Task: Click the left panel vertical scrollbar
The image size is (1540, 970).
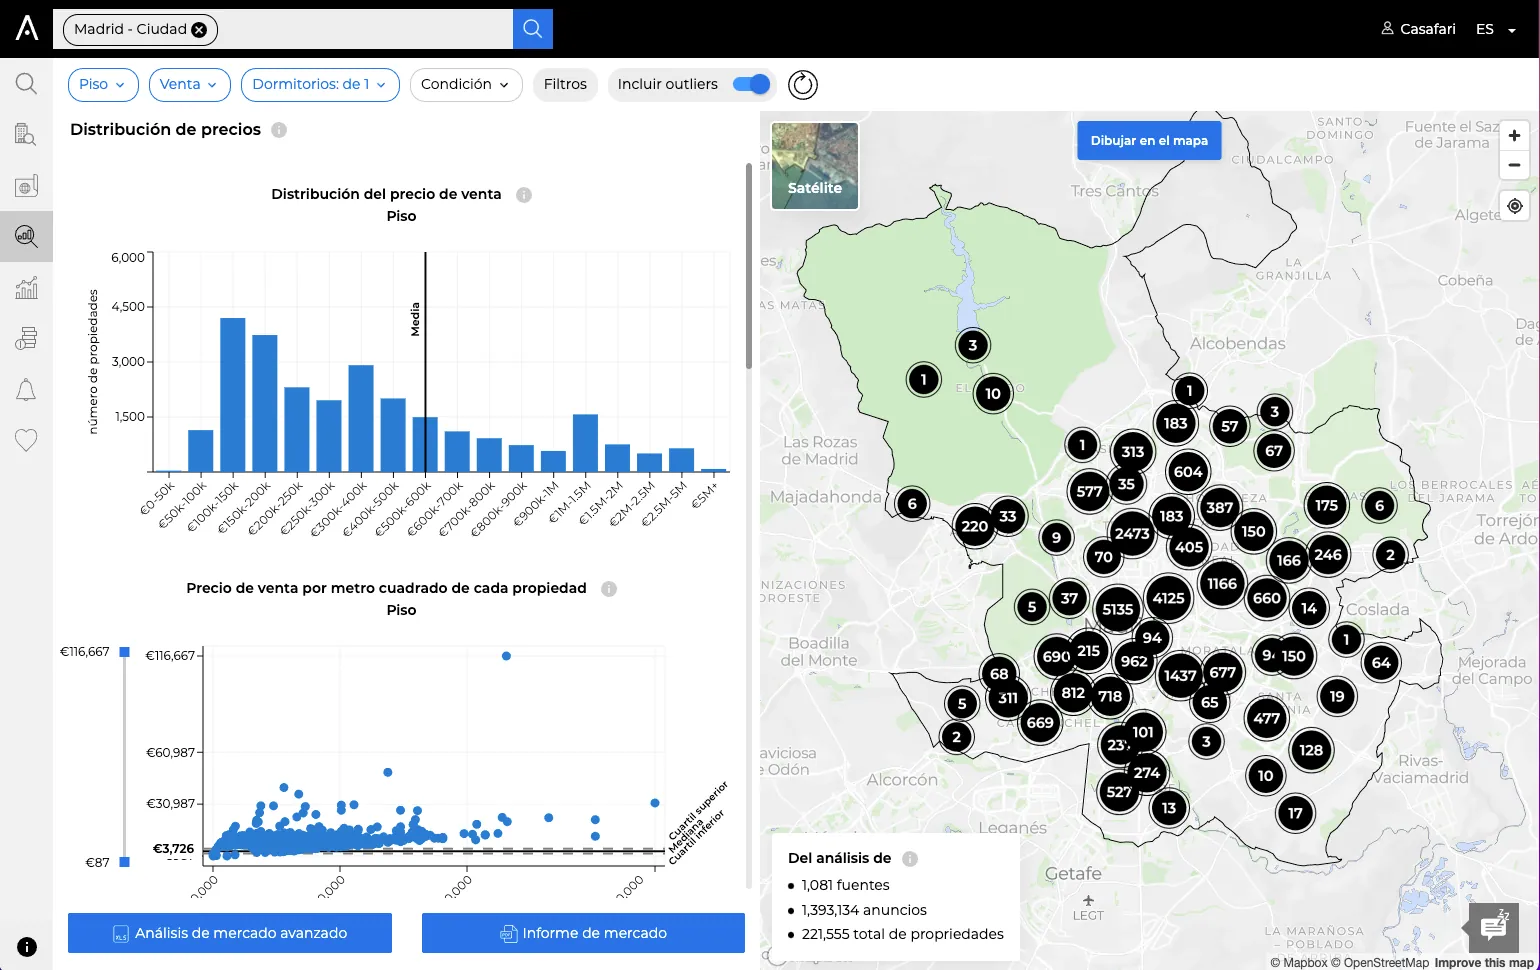Action: pos(749,265)
